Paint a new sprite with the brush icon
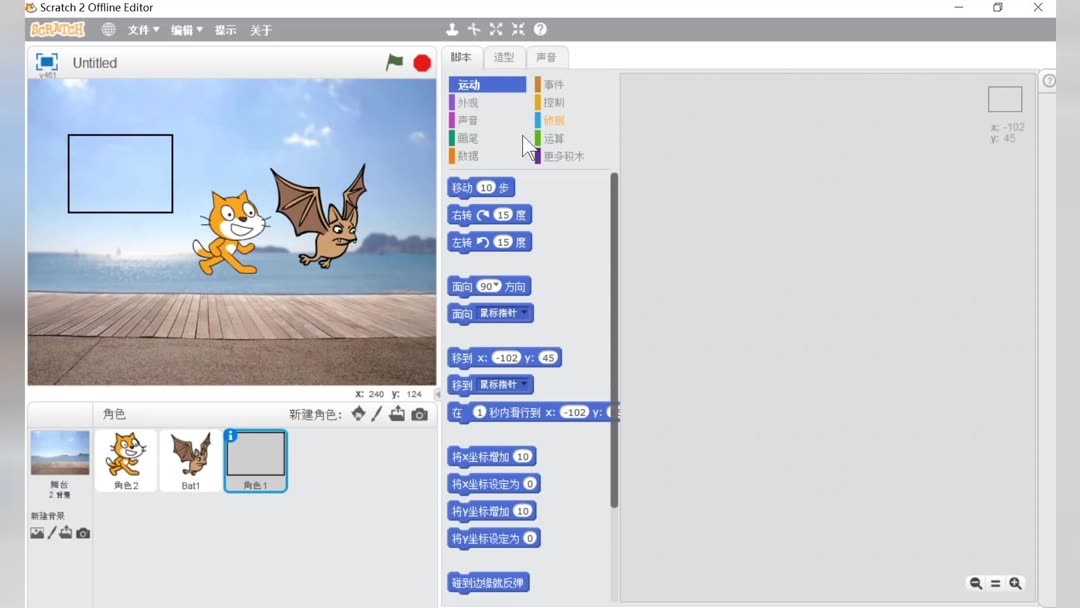 pos(377,413)
